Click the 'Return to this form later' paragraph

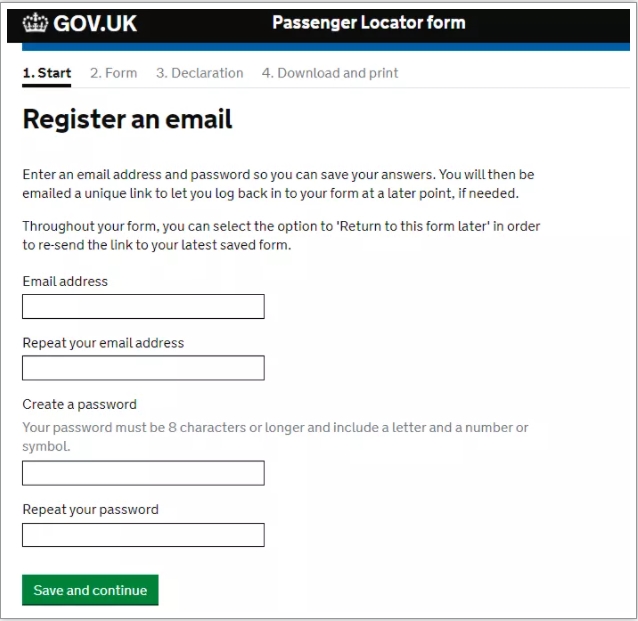281,236
